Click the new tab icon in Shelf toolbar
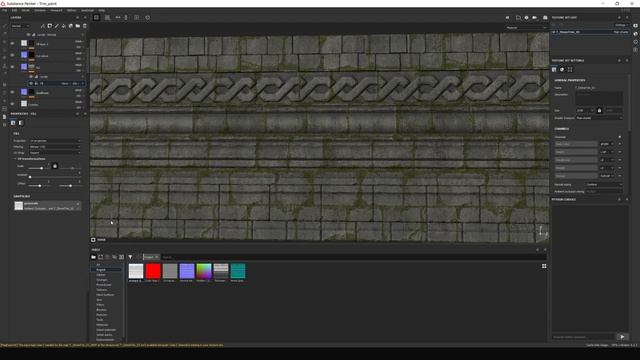 100,257
